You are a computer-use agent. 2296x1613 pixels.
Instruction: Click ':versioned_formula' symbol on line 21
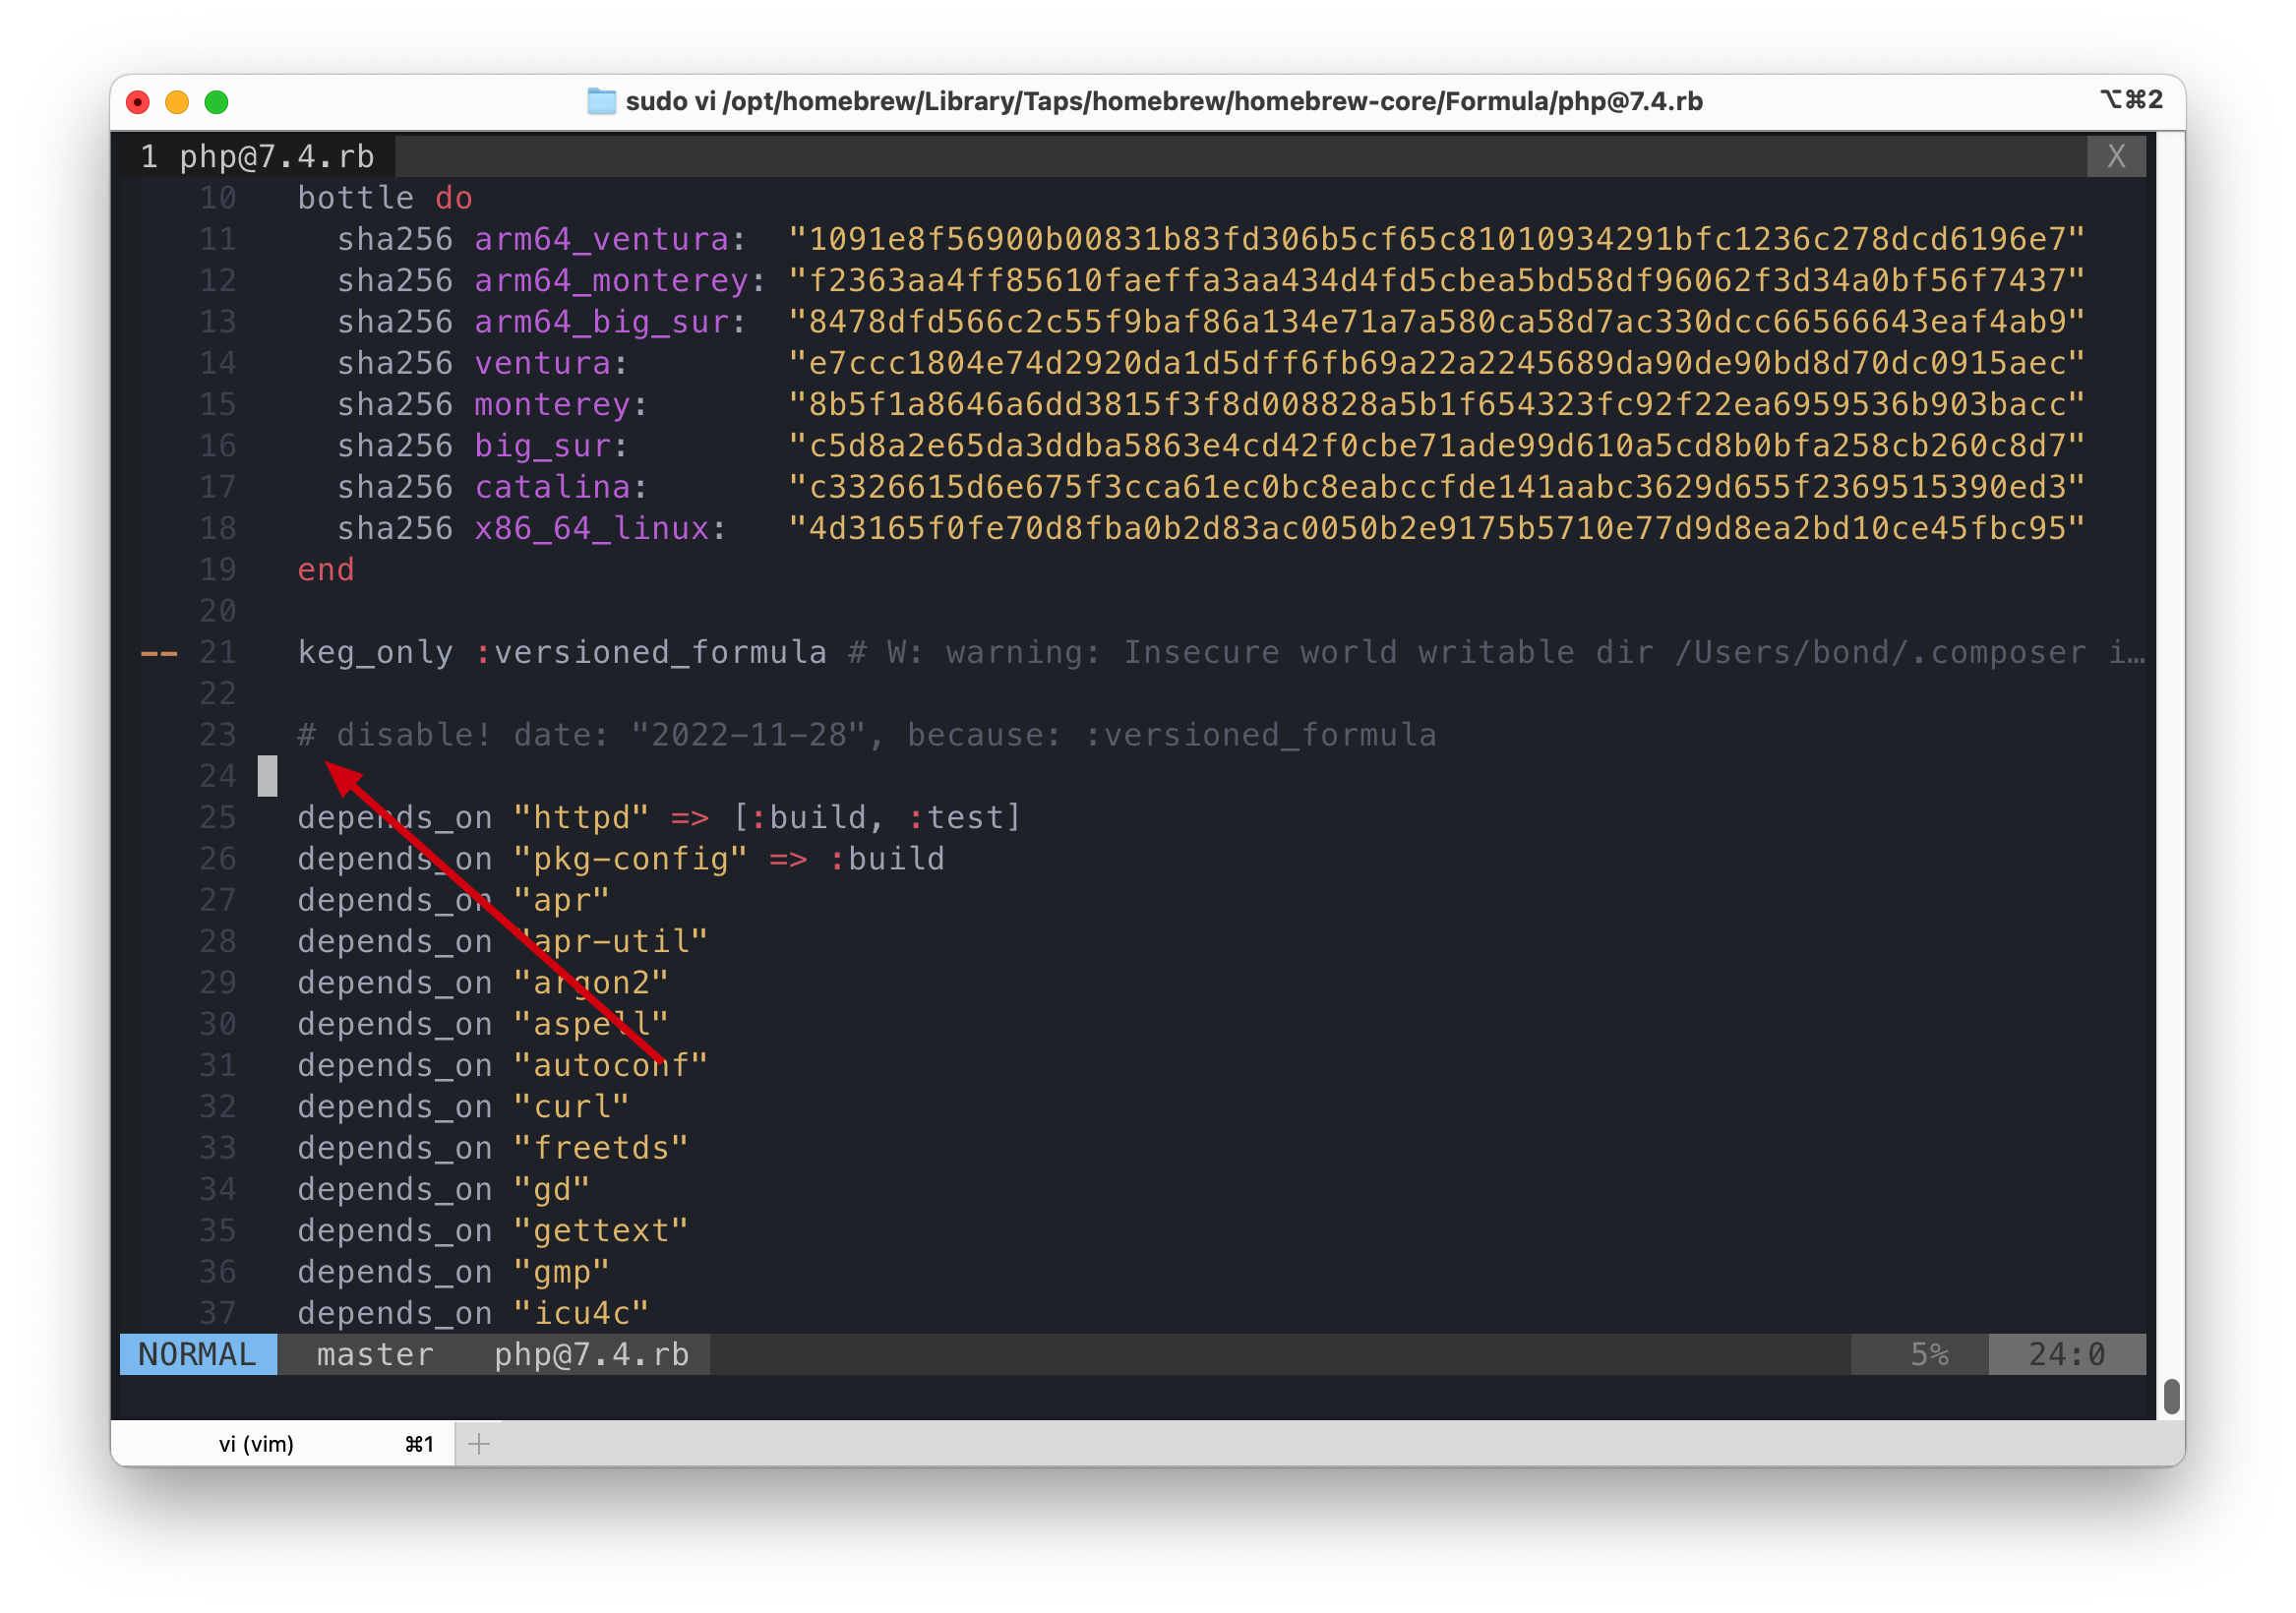tap(651, 652)
